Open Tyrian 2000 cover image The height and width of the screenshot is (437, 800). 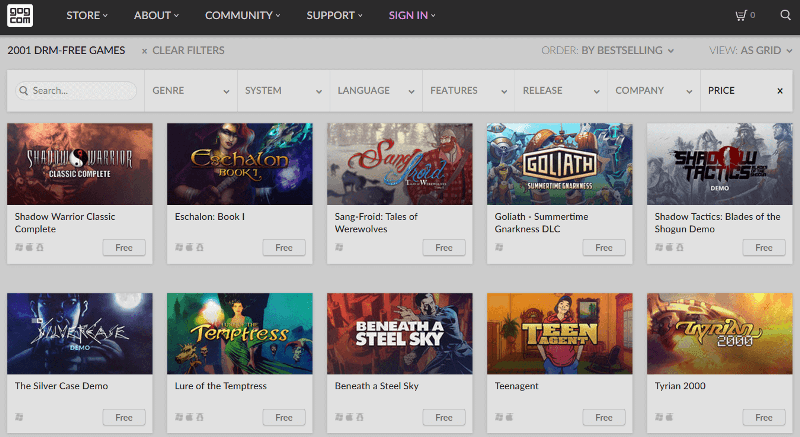tap(719, 333)
